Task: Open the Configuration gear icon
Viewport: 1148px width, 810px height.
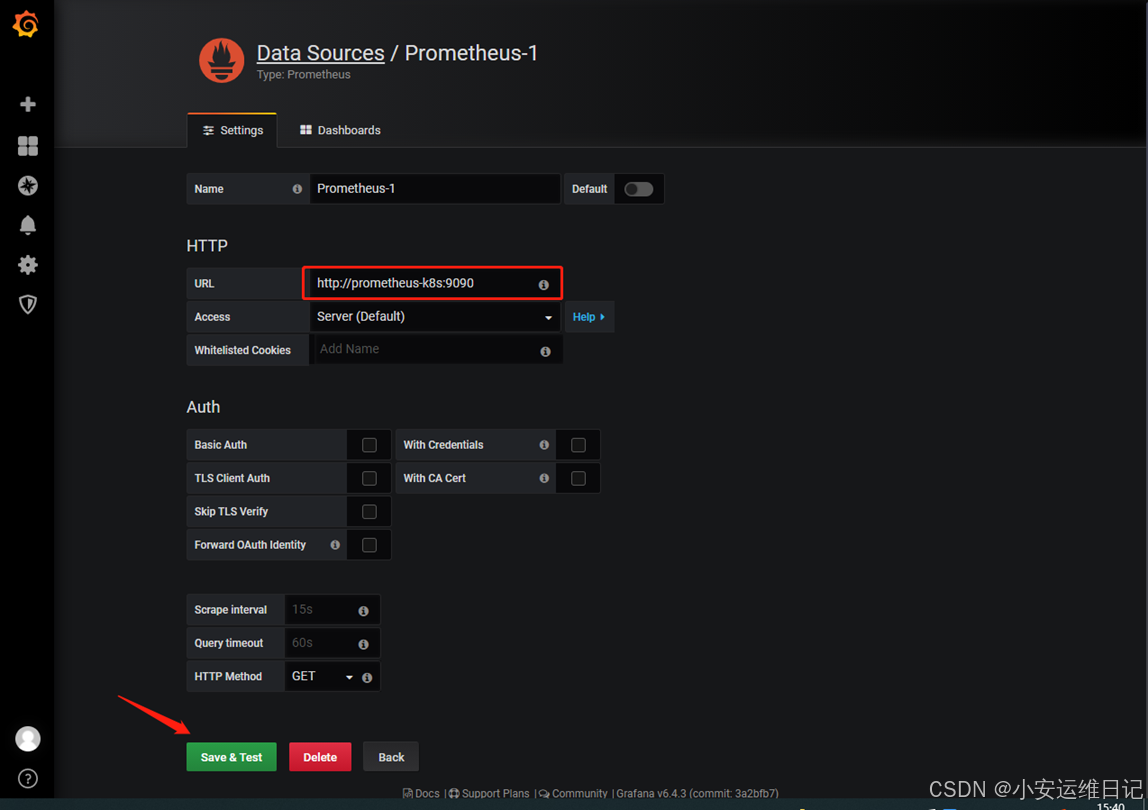Action: (28, 264)
